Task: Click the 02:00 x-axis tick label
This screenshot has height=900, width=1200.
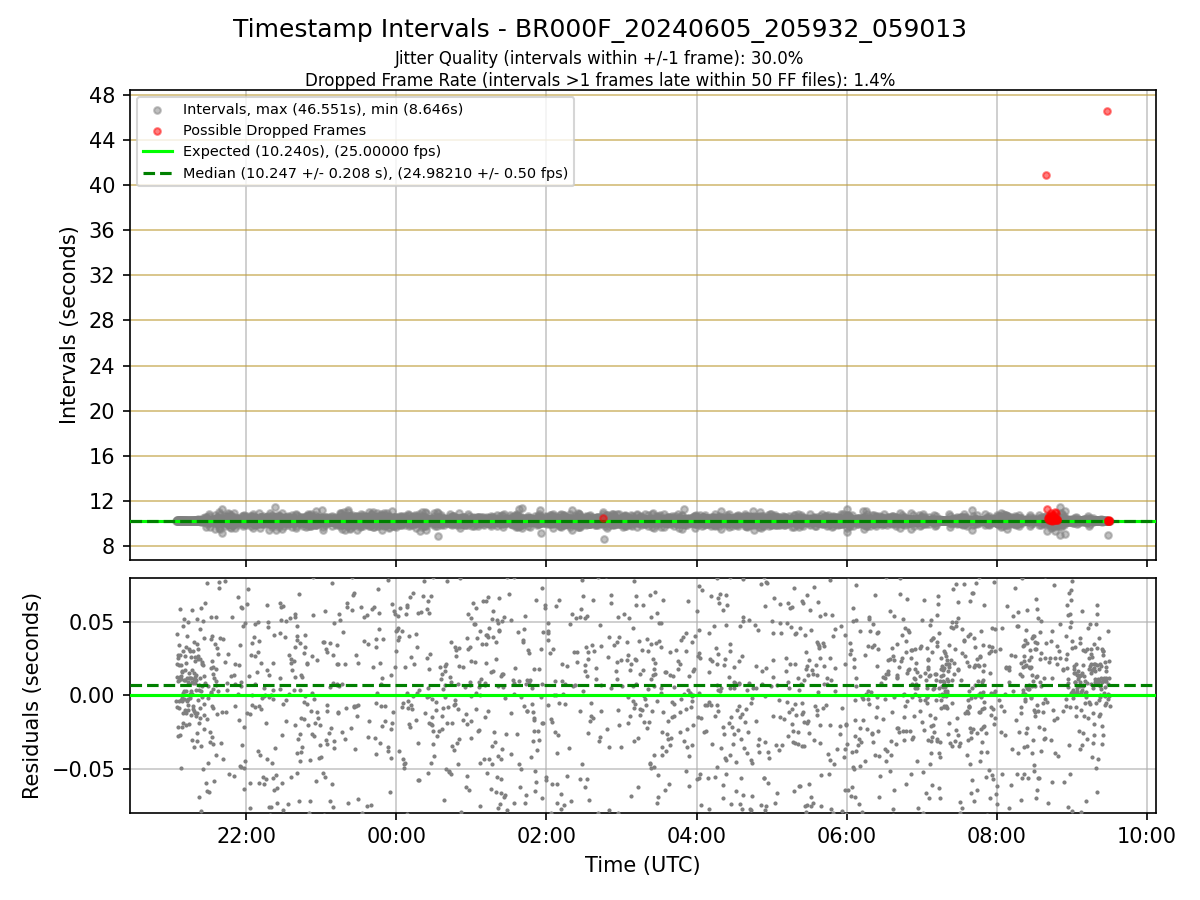Action: pos(546,835)
